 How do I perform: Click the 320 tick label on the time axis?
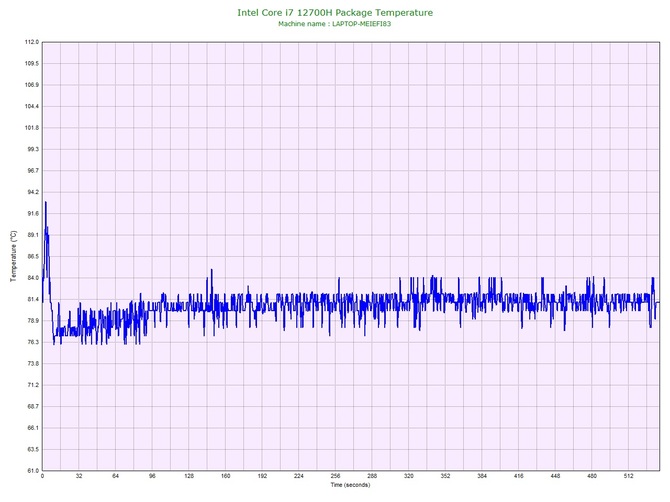point(409,476)
